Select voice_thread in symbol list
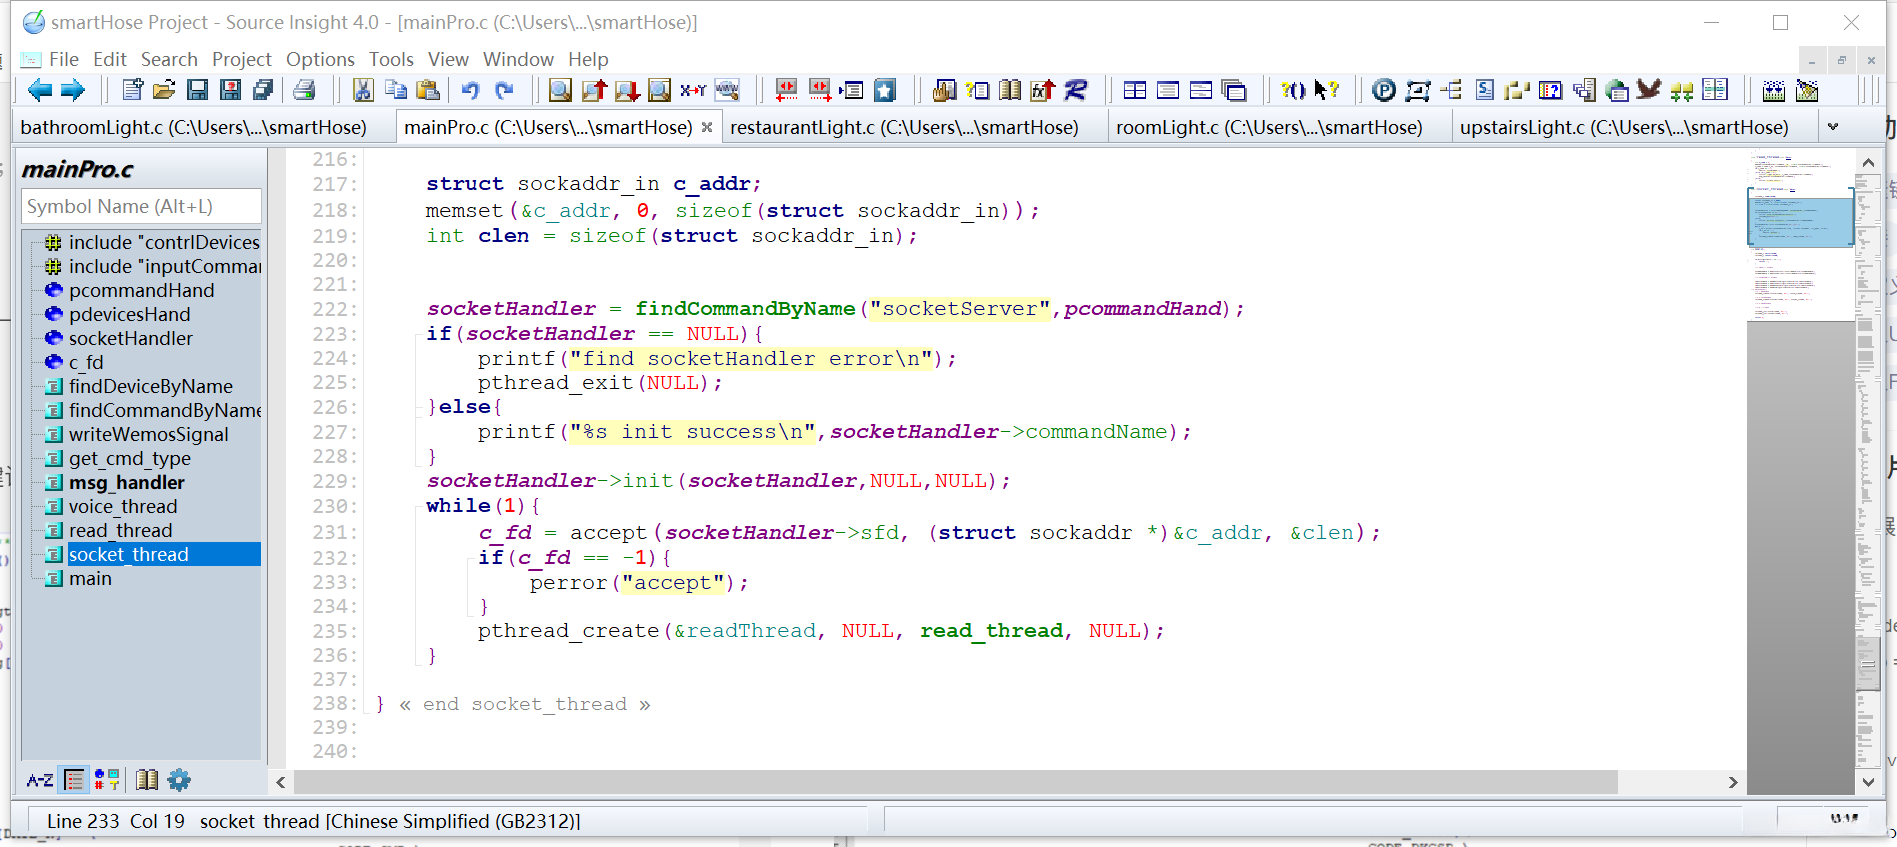This screenshot has height=847, width=1897. [x=123, y=507]
